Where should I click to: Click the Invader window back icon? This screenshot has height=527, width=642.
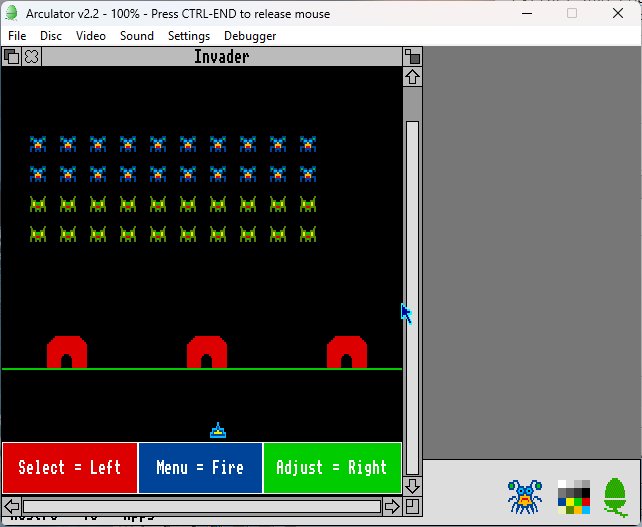[11, 57]
